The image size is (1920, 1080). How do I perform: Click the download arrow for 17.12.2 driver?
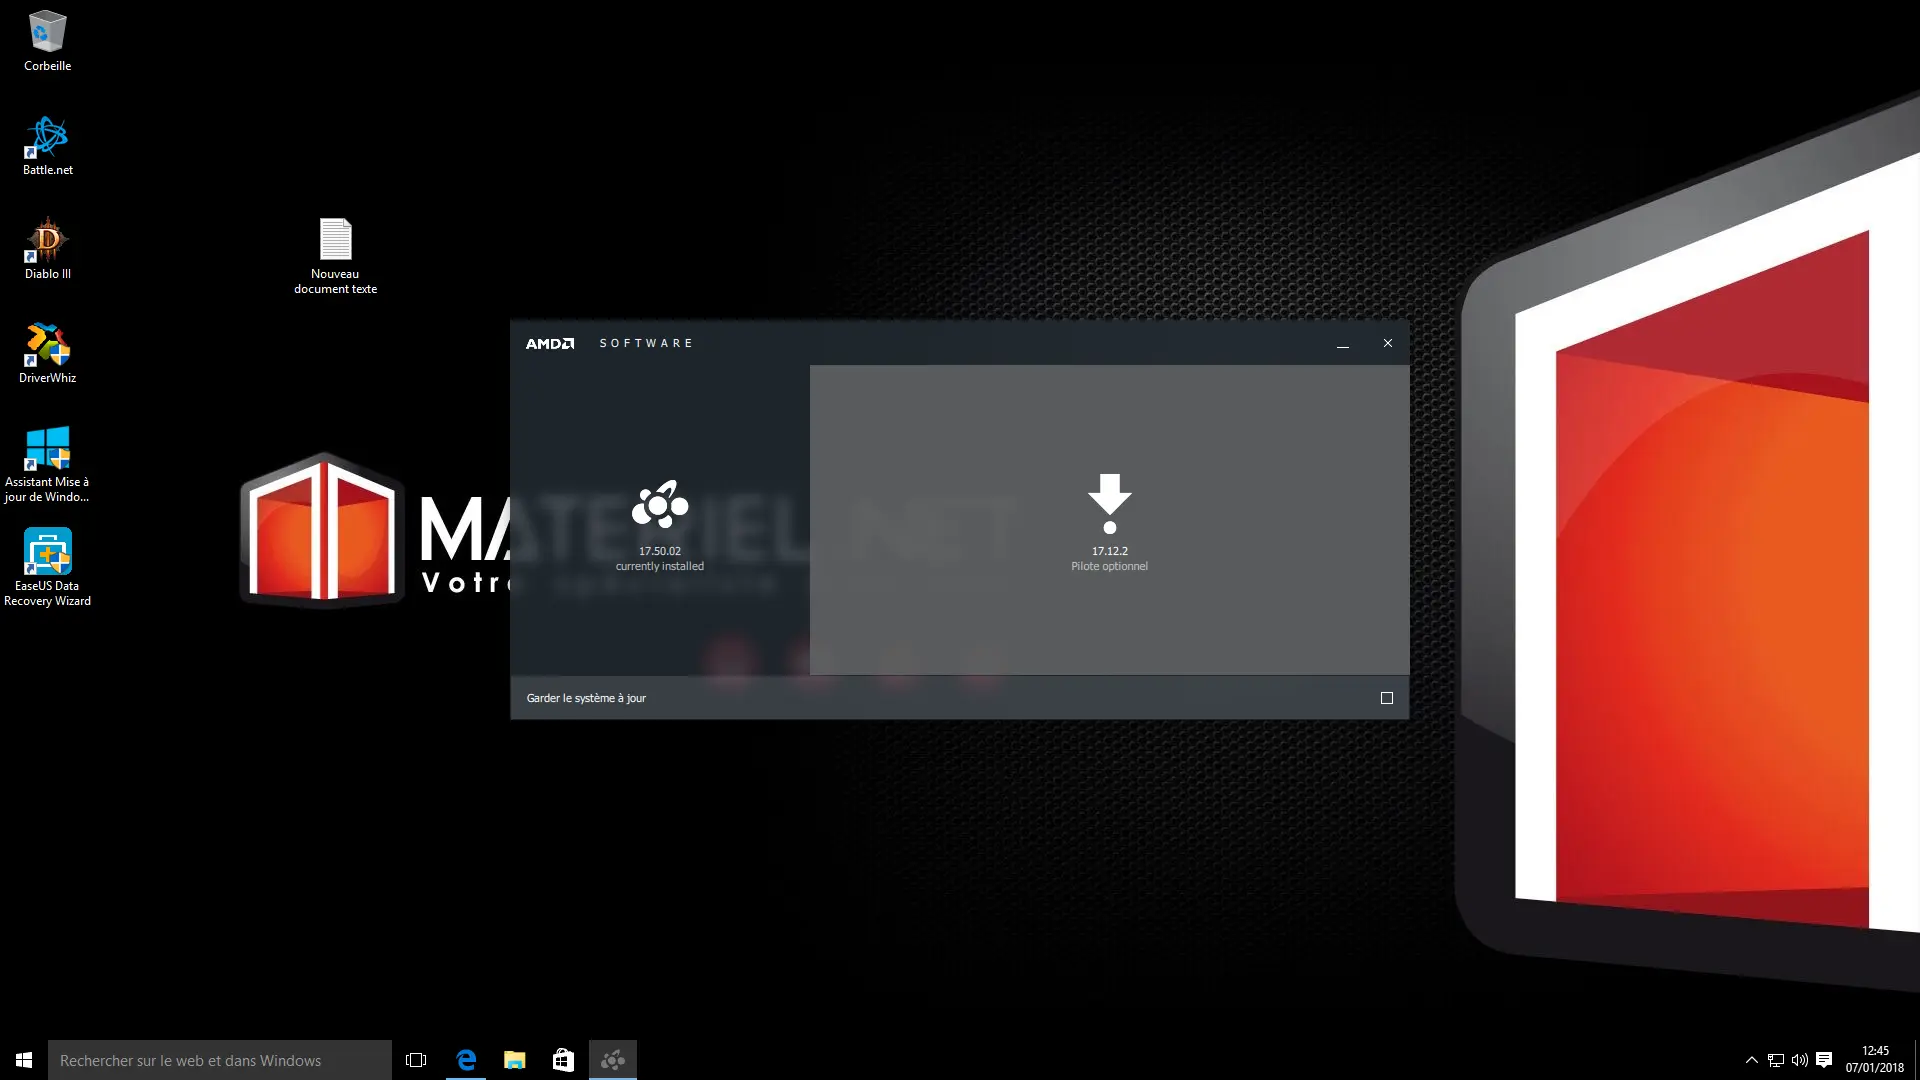pos(1110,503)
